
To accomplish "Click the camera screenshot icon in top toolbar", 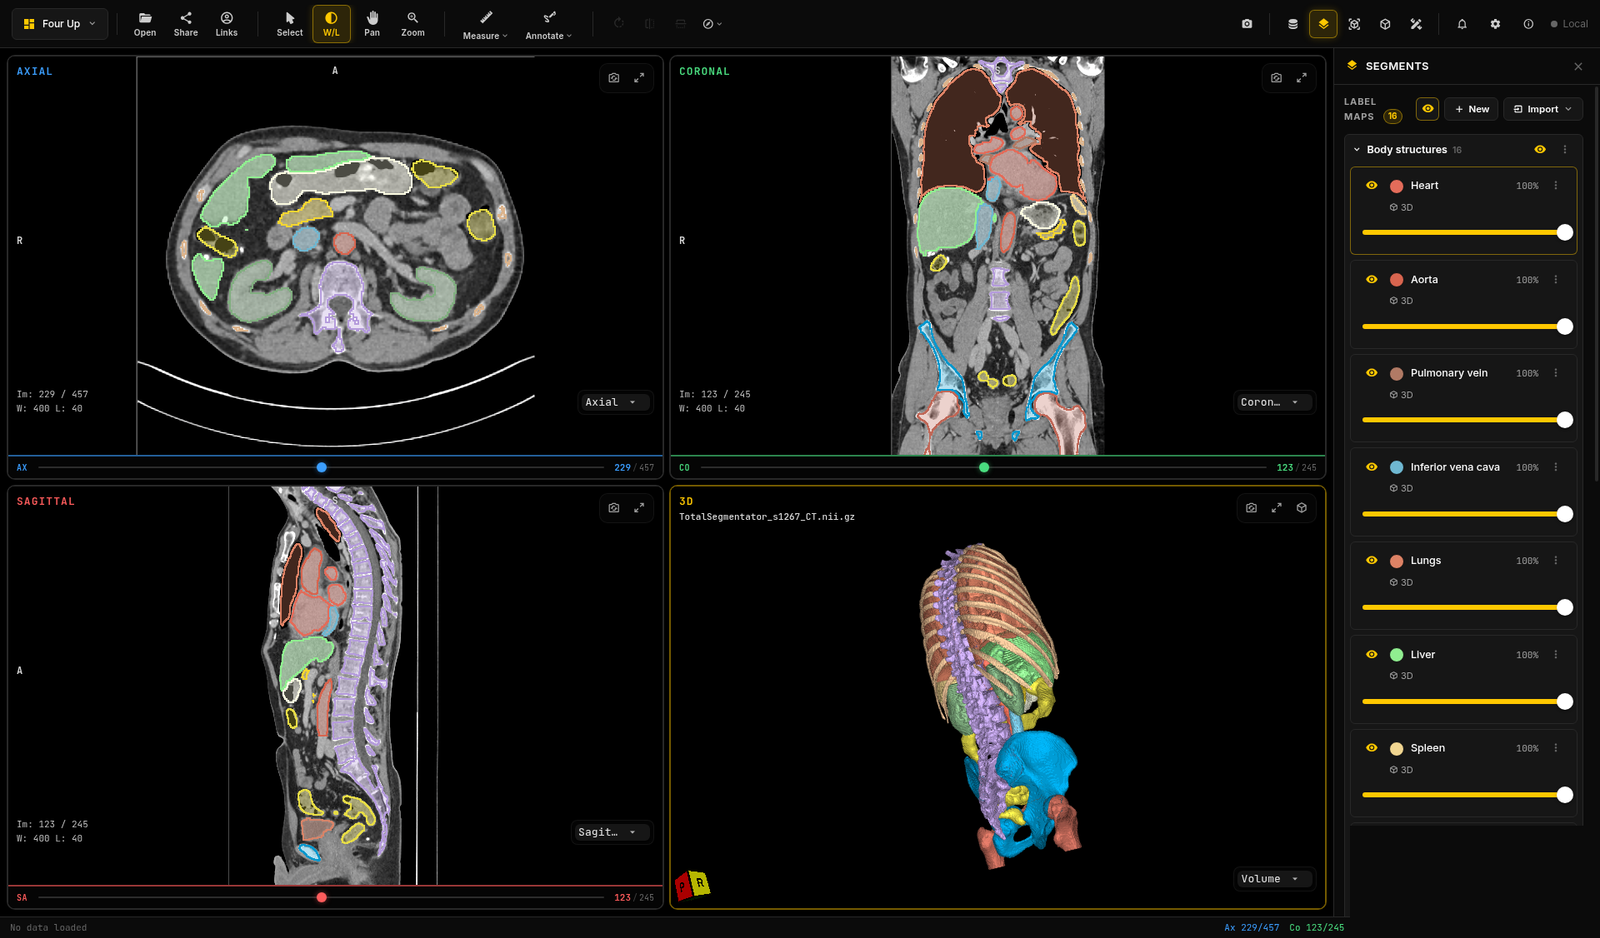I will (1247, 24).
